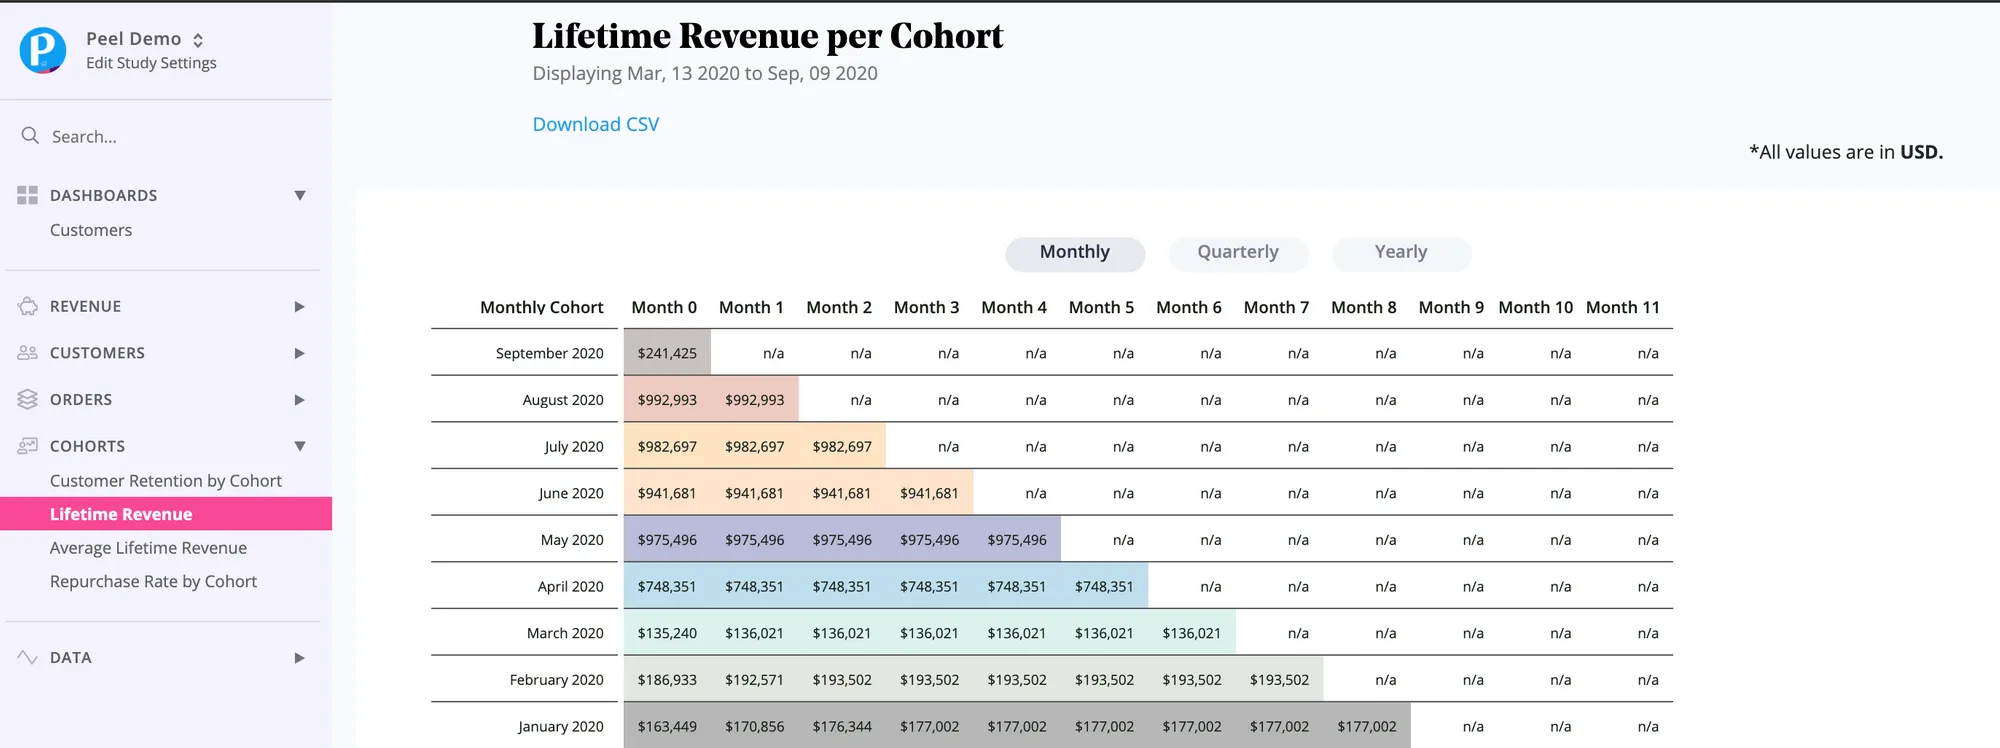Image resolution: width=2000 pixels, height=748 pixels.
Task: Select the Monthly view tab
Action: click(1075, 253)
